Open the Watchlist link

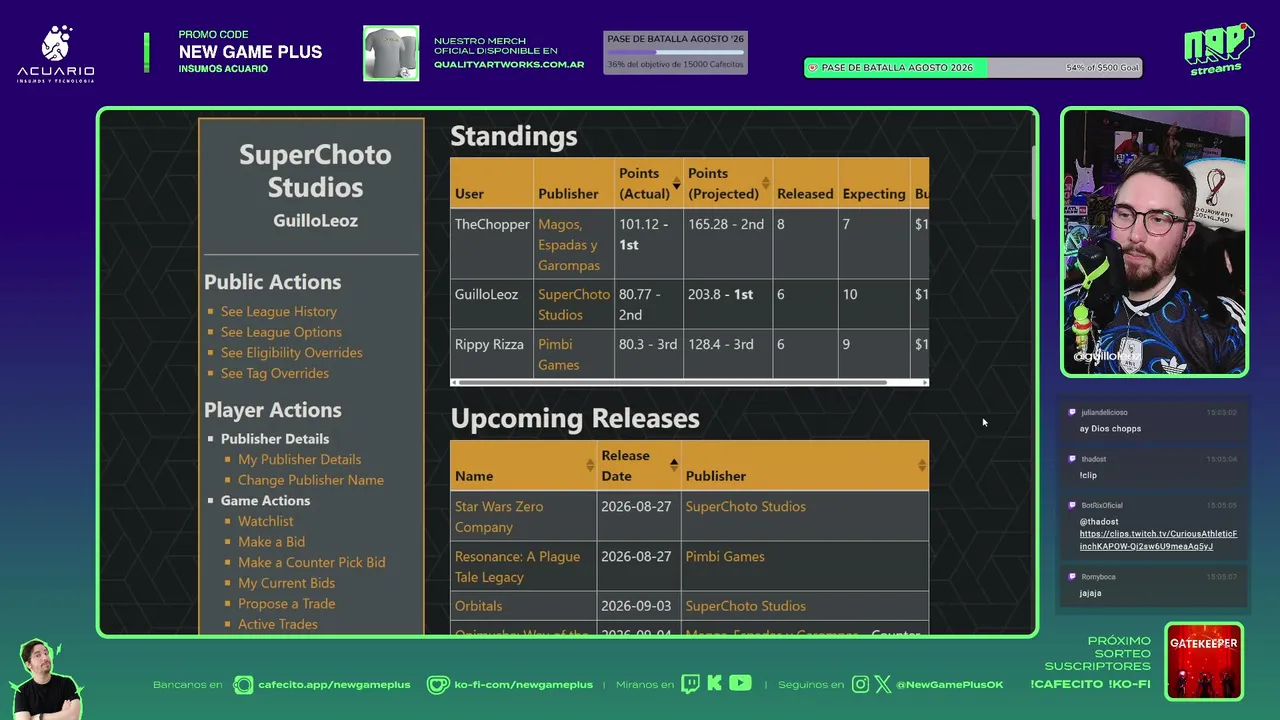coord(266,521)
